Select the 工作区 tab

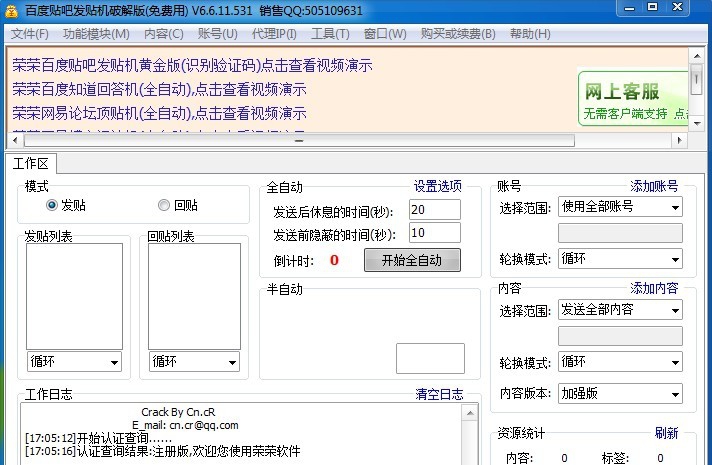(30, 163)
